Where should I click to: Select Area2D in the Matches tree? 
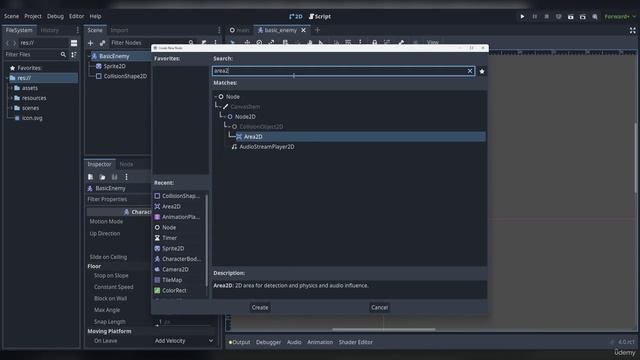click(x=252, y=137)
